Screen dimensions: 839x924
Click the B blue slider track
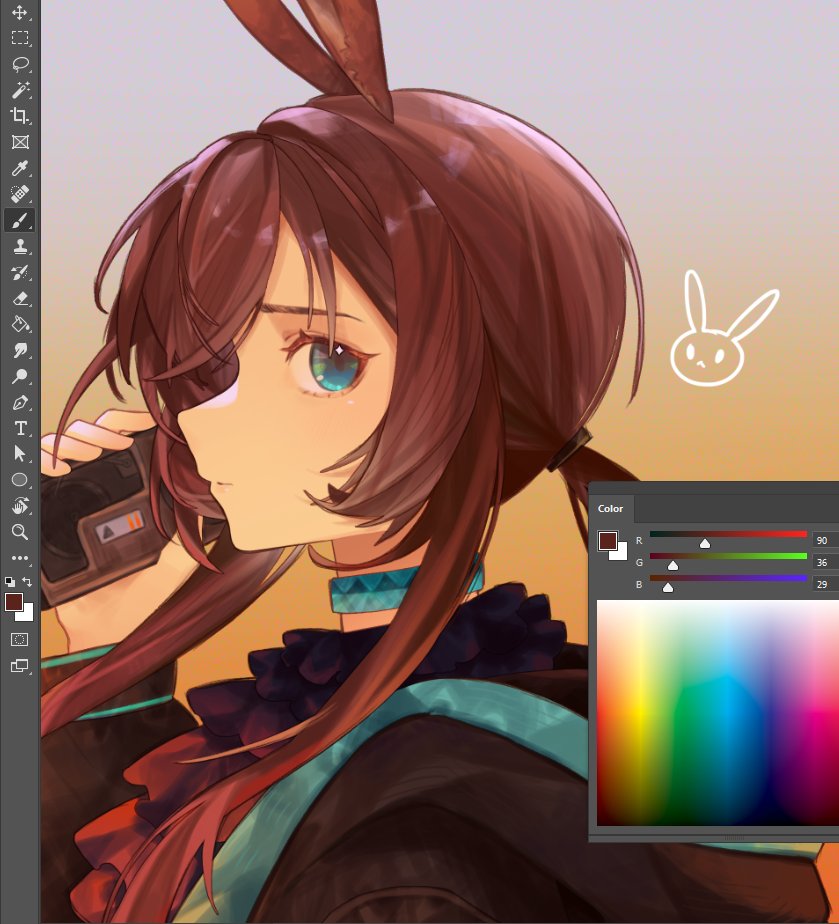[x=728, y=579]
